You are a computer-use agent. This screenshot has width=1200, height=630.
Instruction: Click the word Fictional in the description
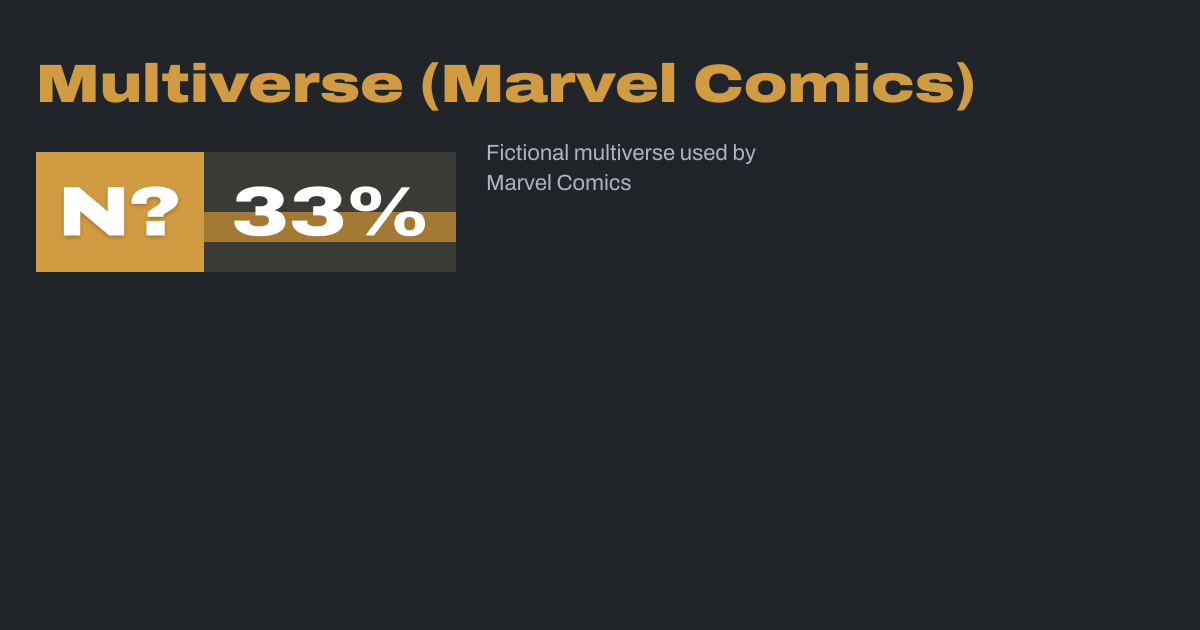(527, 153)
